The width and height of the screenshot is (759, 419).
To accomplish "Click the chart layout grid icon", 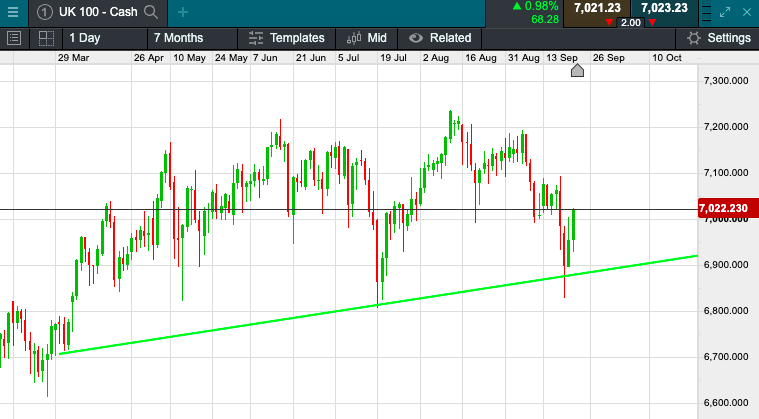I will pos(46,38).
